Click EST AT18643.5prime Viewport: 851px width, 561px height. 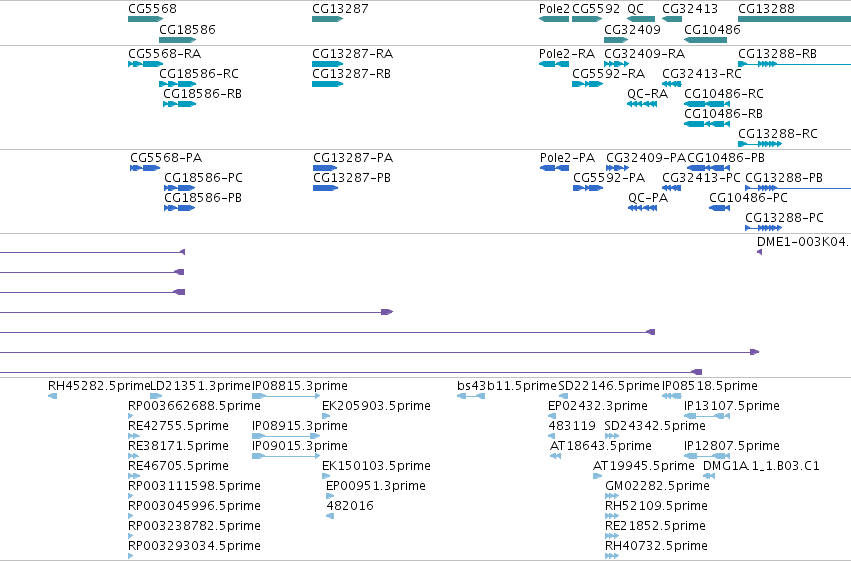click(601, 446)
